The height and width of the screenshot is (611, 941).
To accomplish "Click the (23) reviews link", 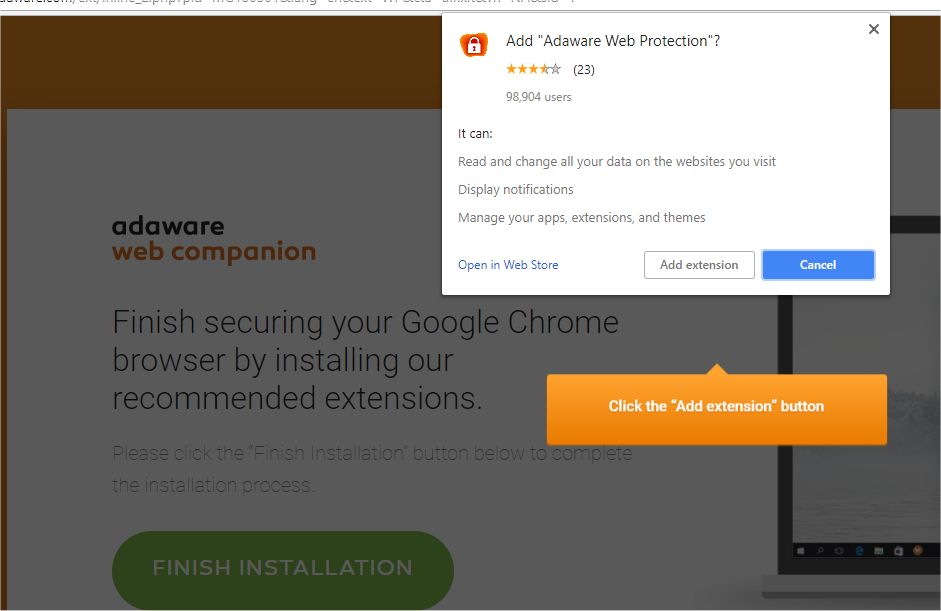I will 583,69.
